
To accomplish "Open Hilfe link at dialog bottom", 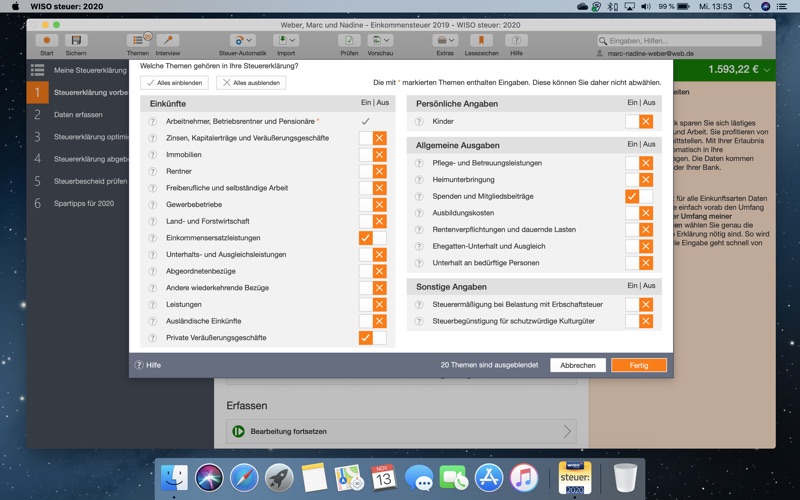I will pyautogui.click(x=147, y=365).
